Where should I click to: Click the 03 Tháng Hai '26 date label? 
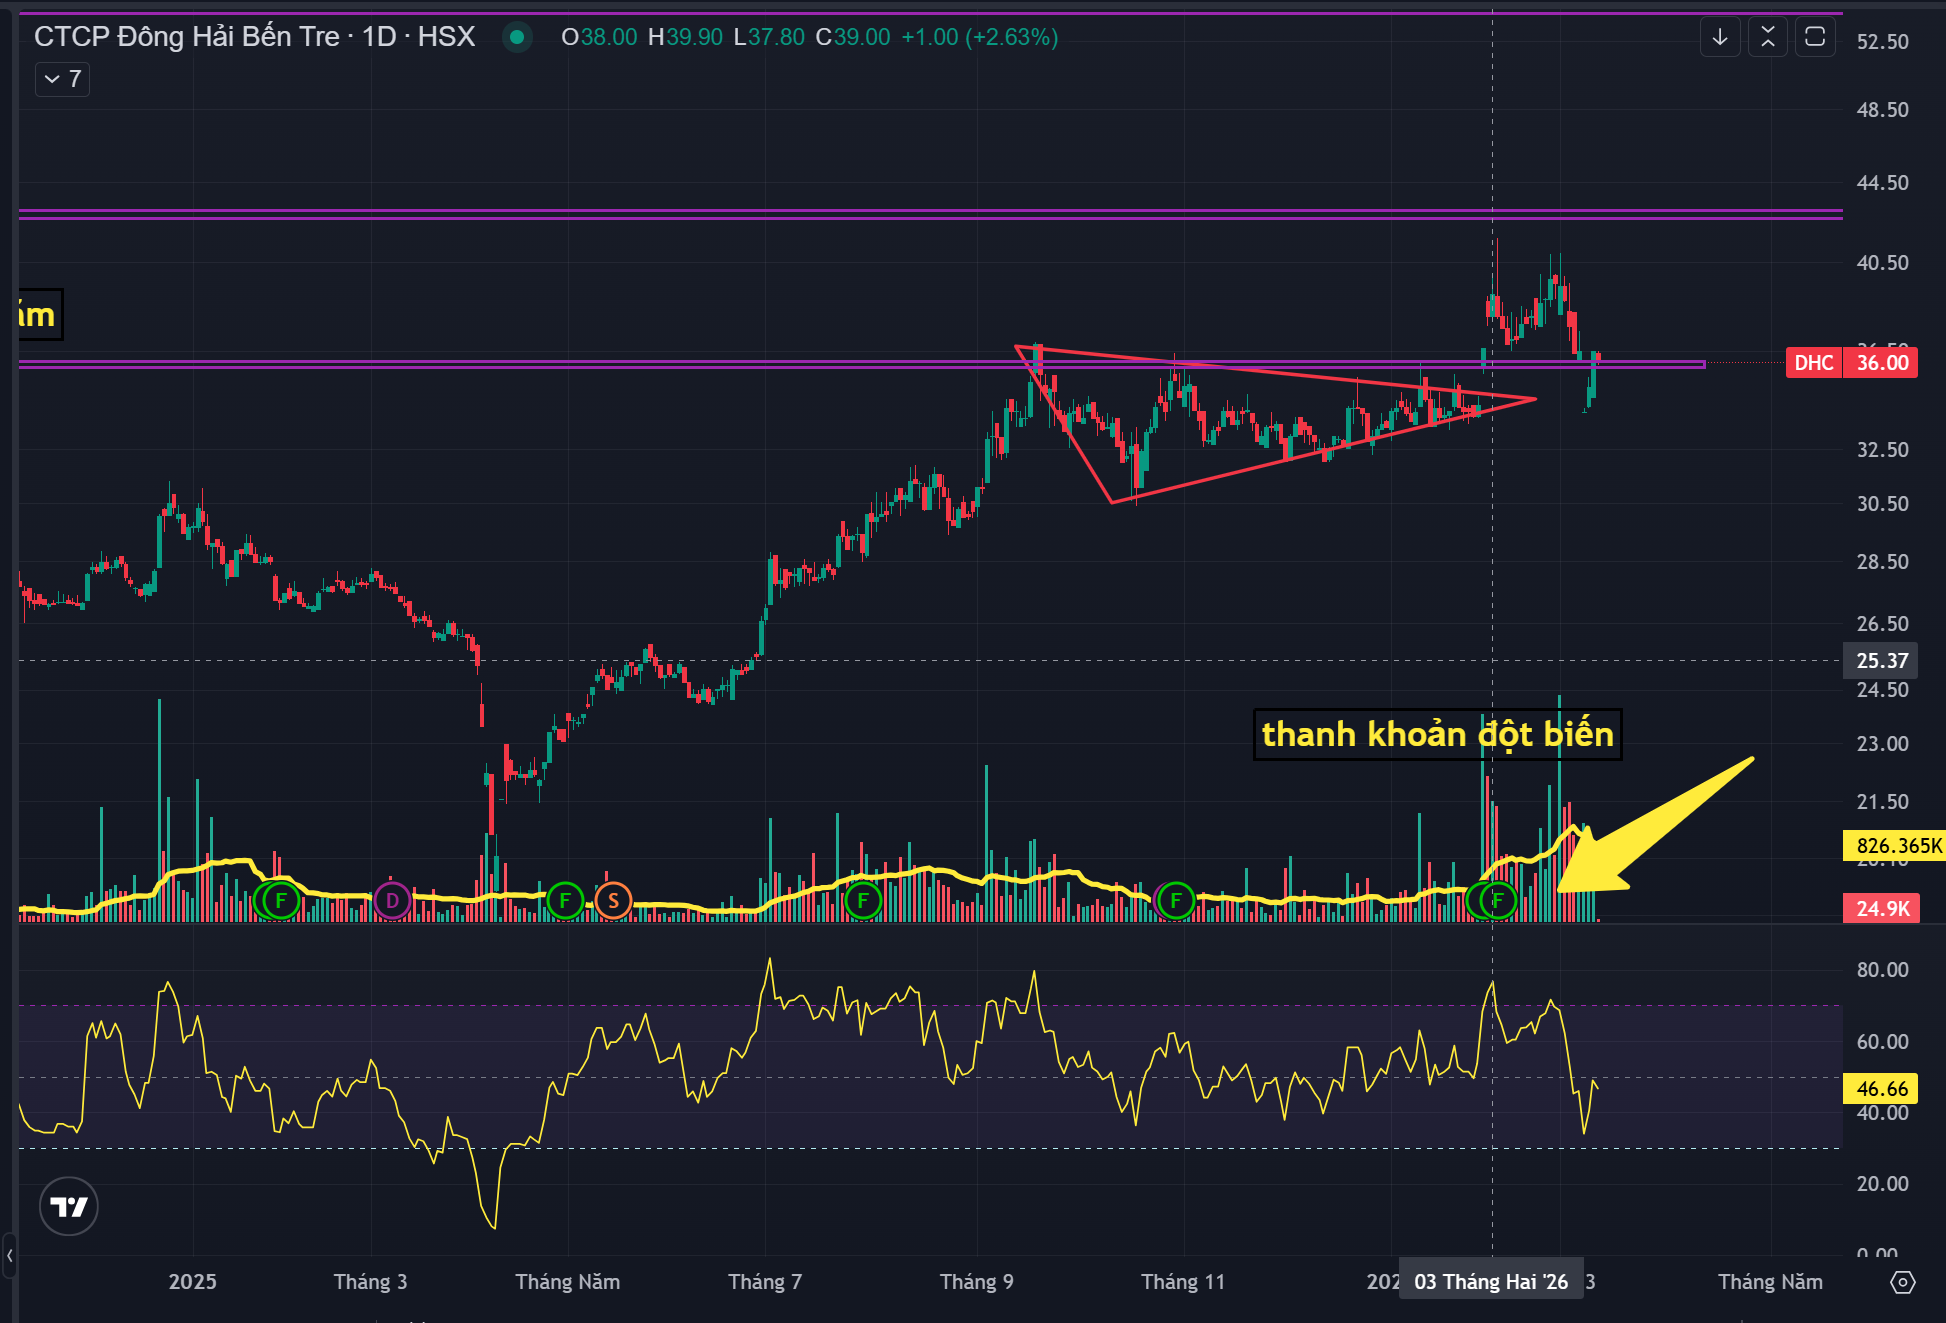pos(1490,1282)
